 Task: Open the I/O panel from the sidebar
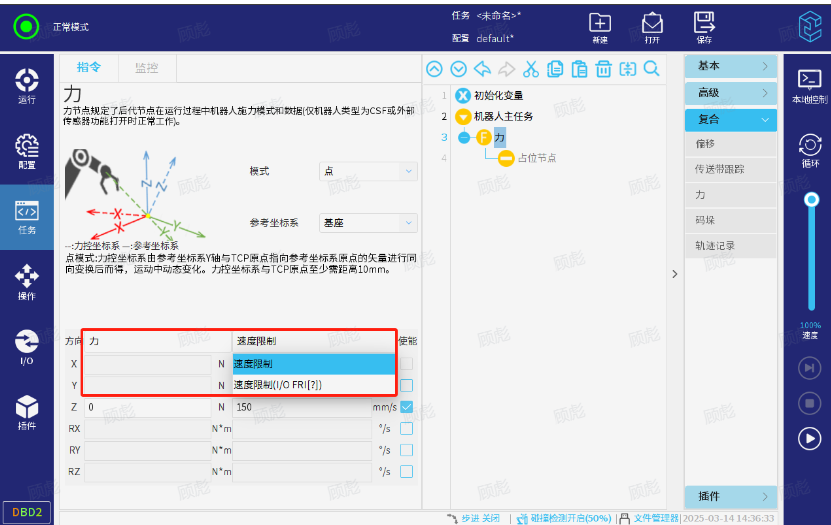point(28,346)
